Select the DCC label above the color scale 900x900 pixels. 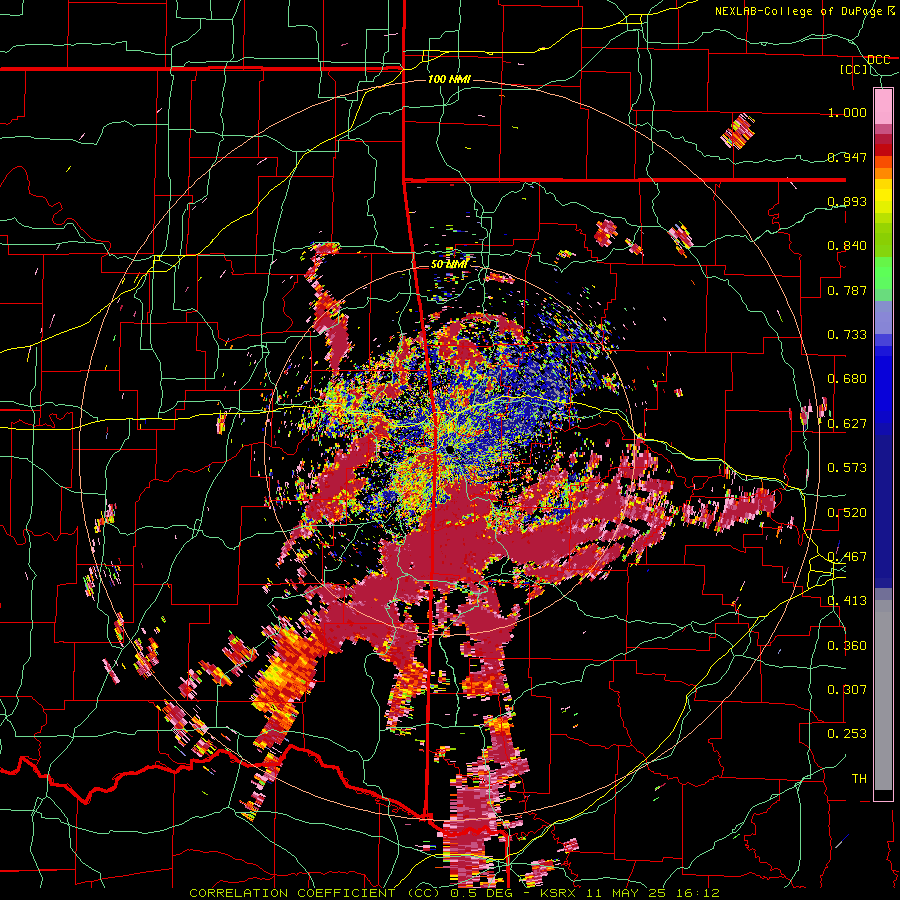(x=879, y=60)
